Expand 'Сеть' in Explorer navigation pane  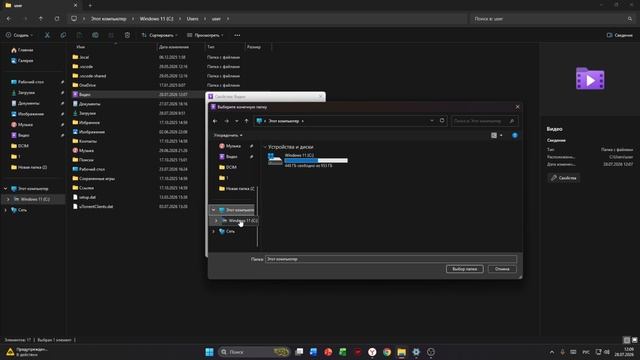[5, 210]
